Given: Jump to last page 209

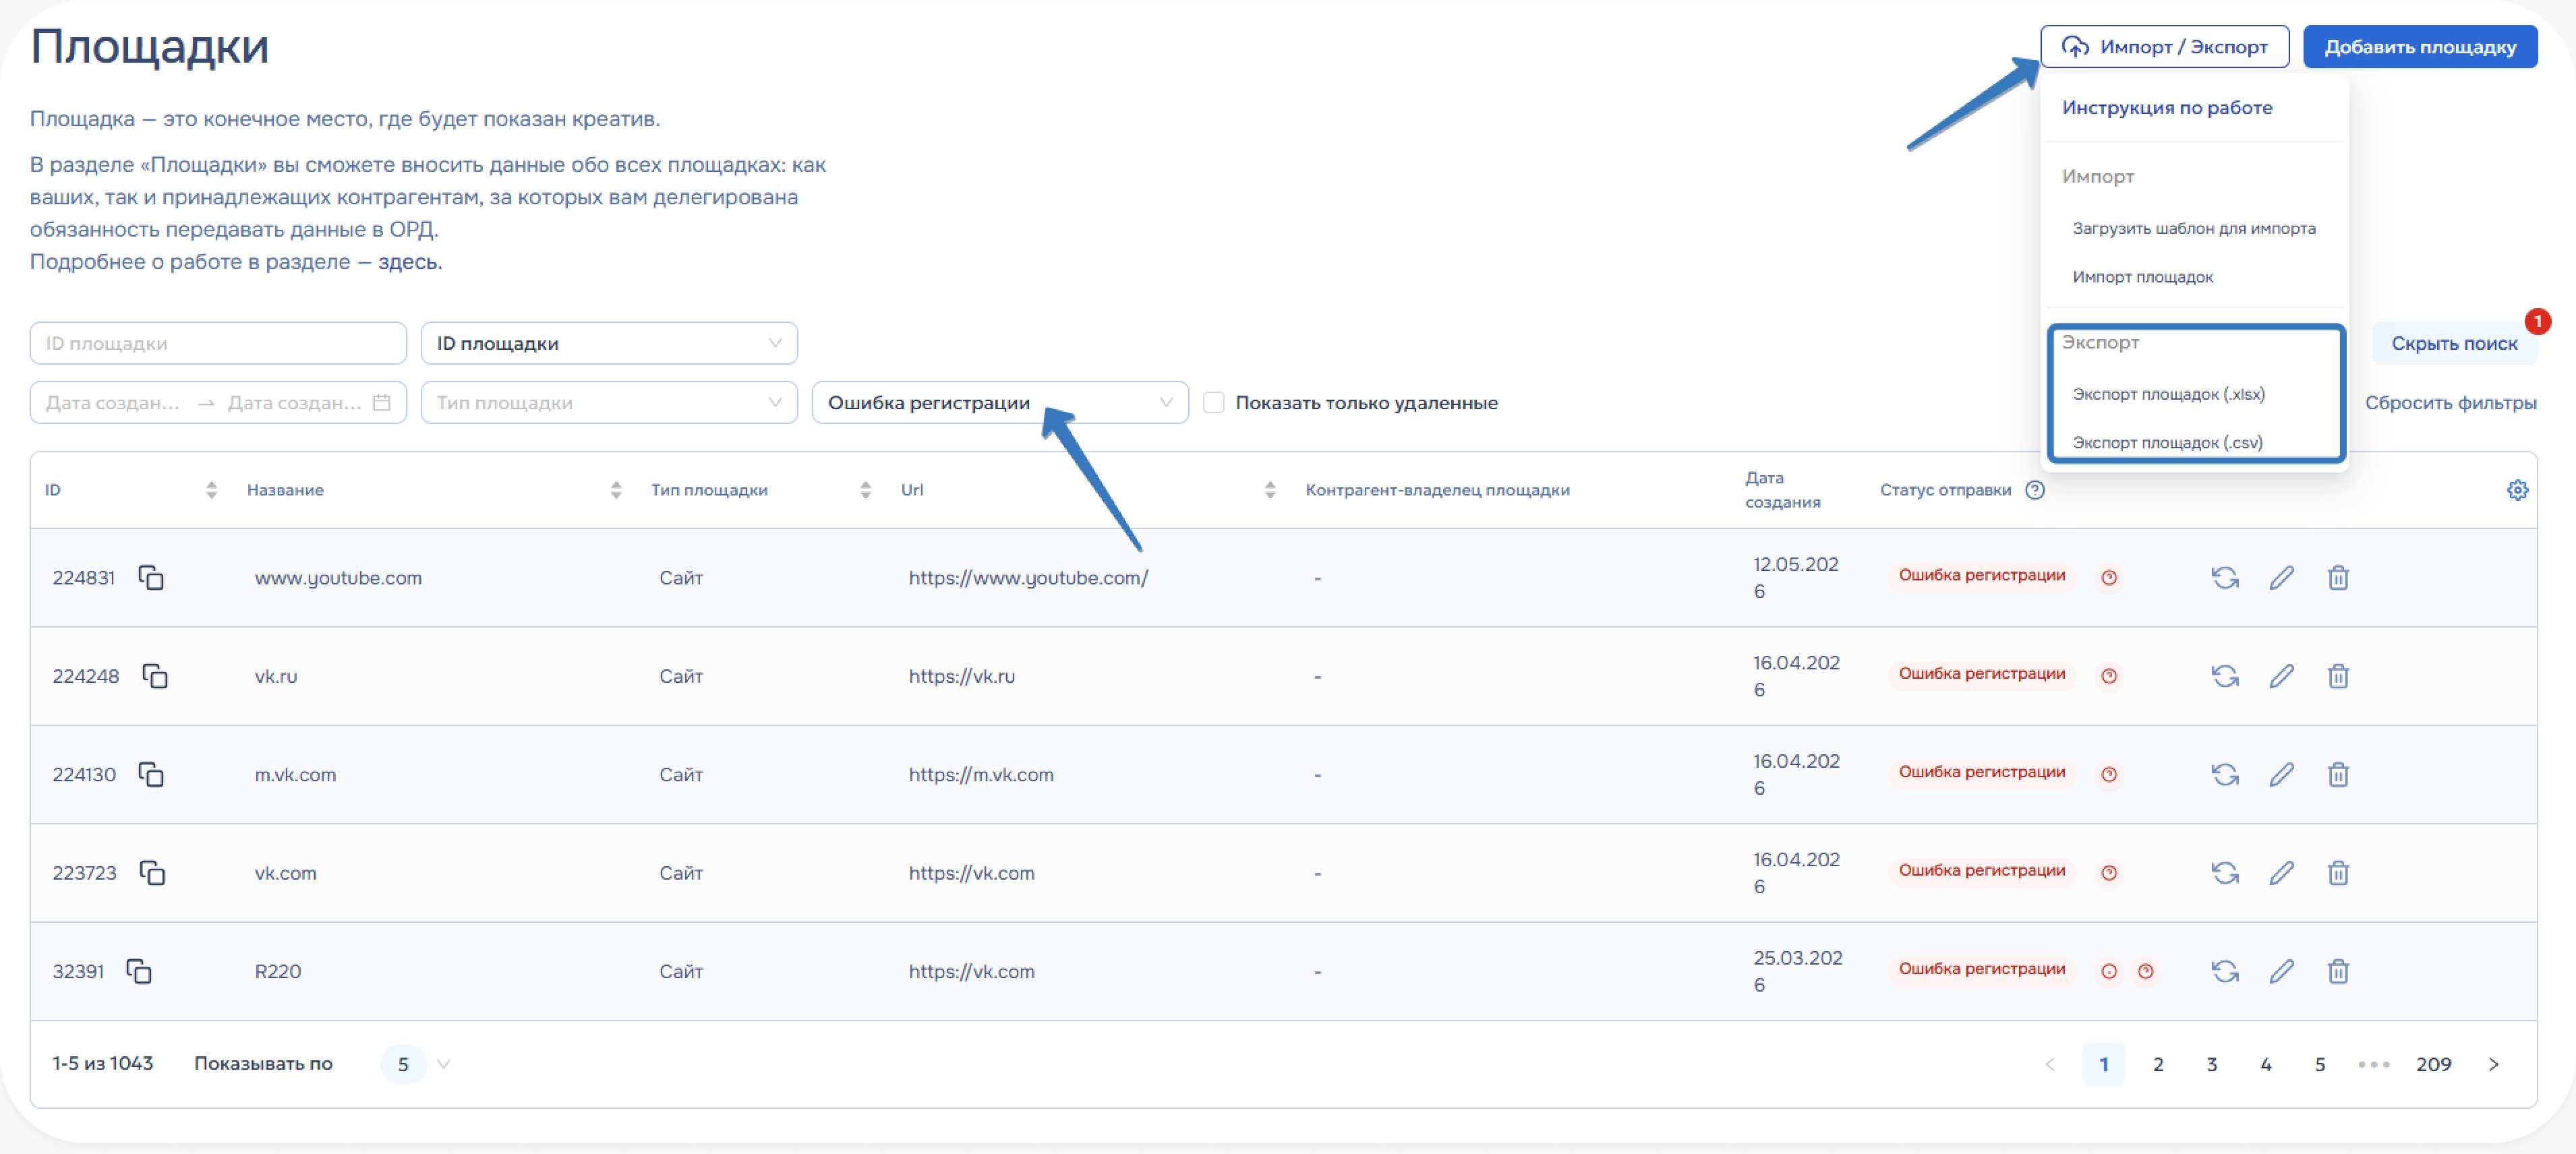Looking at the screenshot, I should (2433, 1064).
